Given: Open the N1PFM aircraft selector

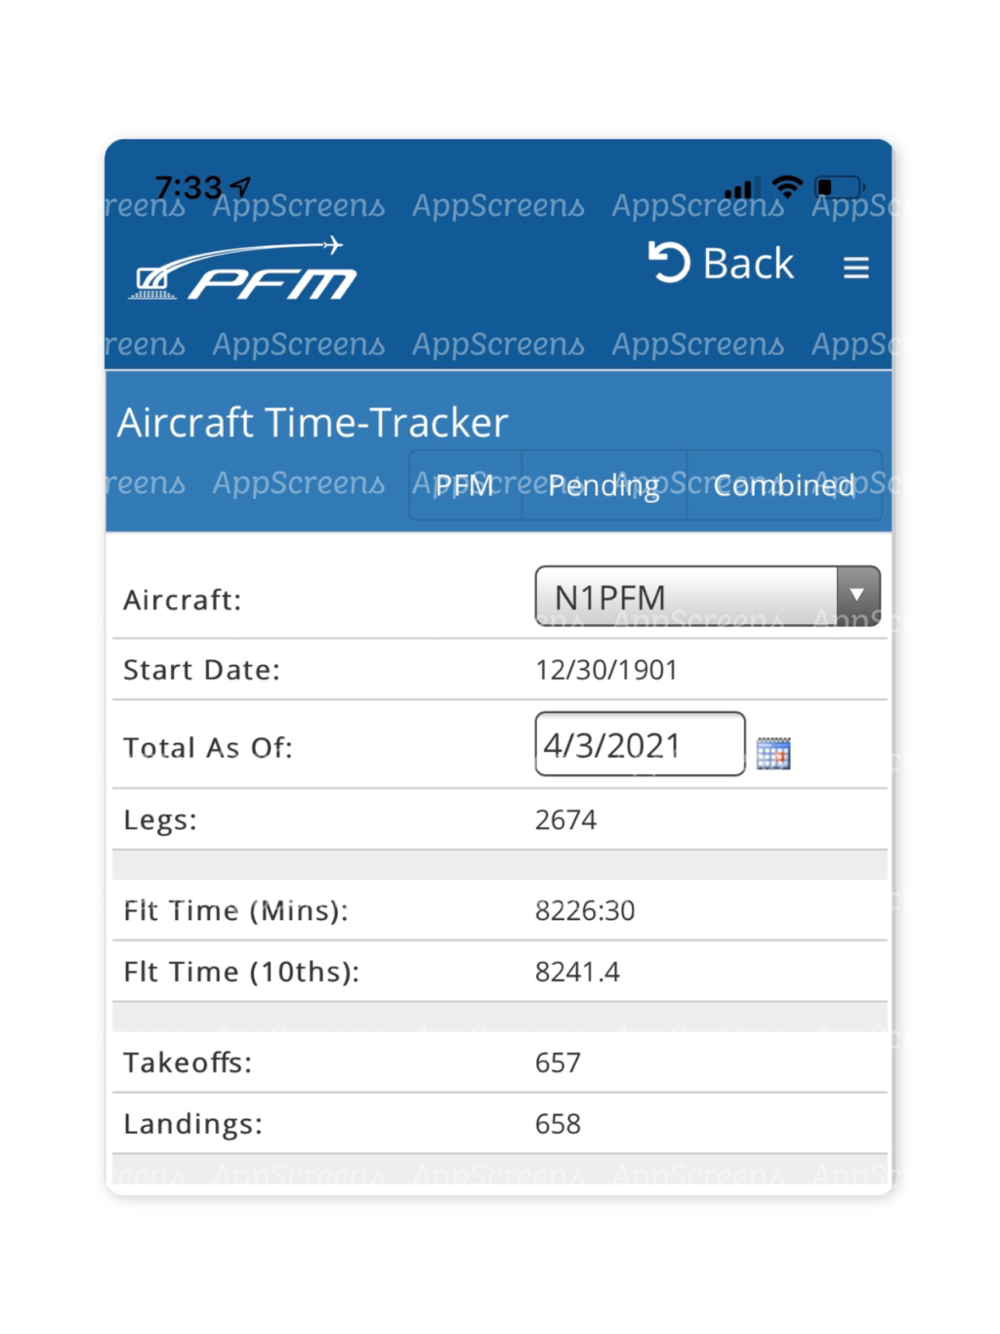Looking at the screenshot, I should click(x=708, y=596).
